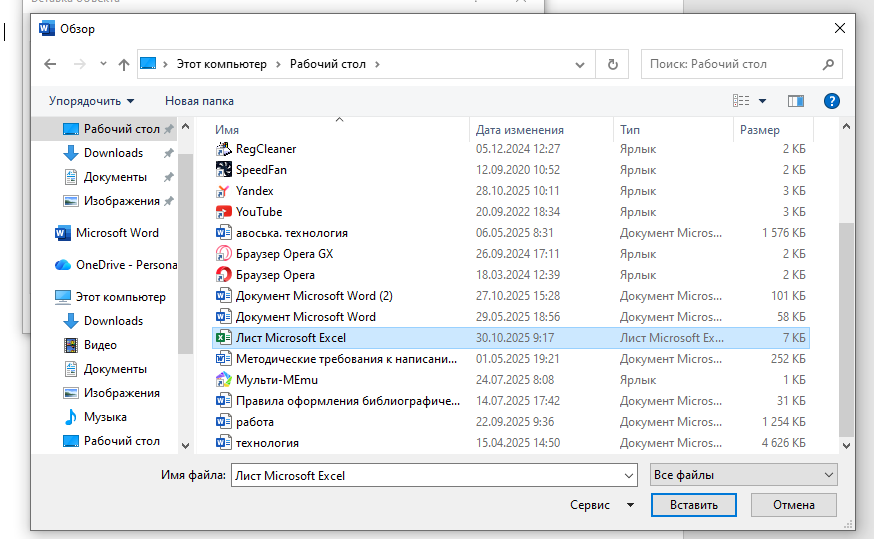Select Музыка in the navigation tree
Viewport: 874px width, 539px height.
105,417
